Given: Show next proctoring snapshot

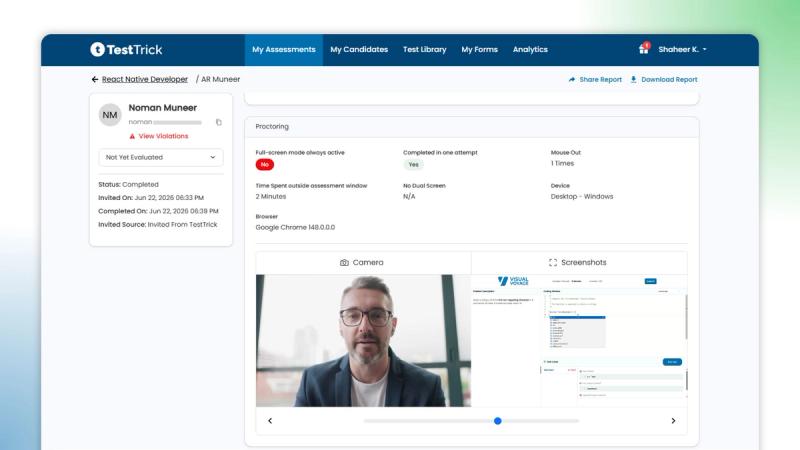Looking at the screenshot, I should (x=673, y=421).
